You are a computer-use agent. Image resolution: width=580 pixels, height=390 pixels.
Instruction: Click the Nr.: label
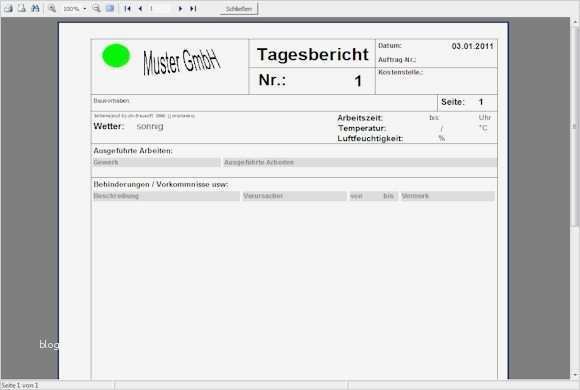272,80
